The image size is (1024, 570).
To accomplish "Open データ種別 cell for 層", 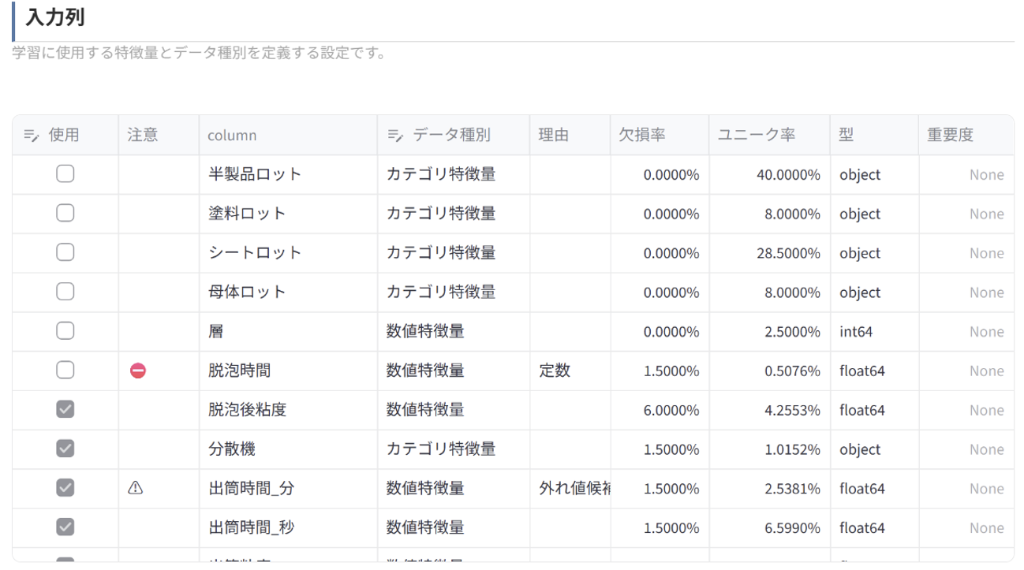I will click(453, 331).
